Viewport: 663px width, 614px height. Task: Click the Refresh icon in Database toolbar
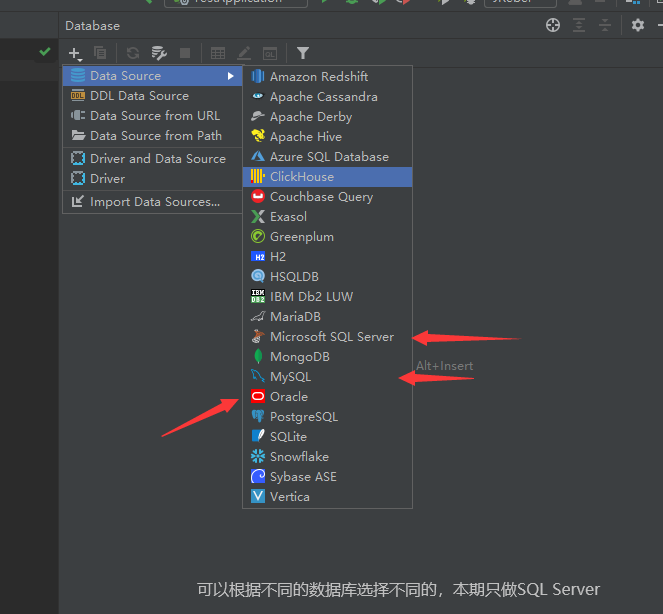(x=133, y=53)
